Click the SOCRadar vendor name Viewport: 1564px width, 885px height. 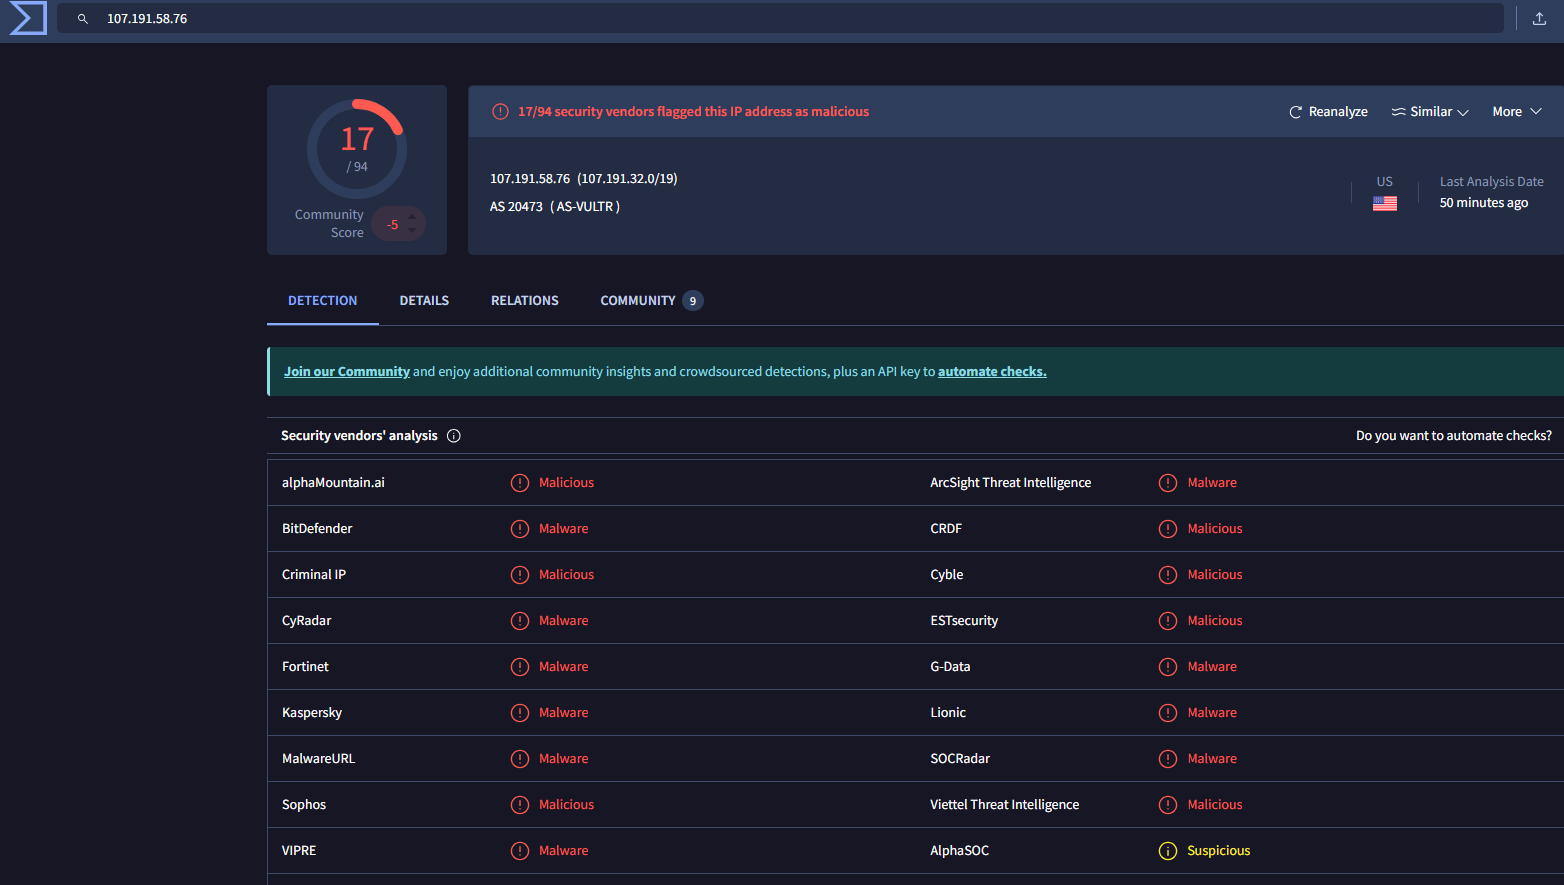point(960,759)
